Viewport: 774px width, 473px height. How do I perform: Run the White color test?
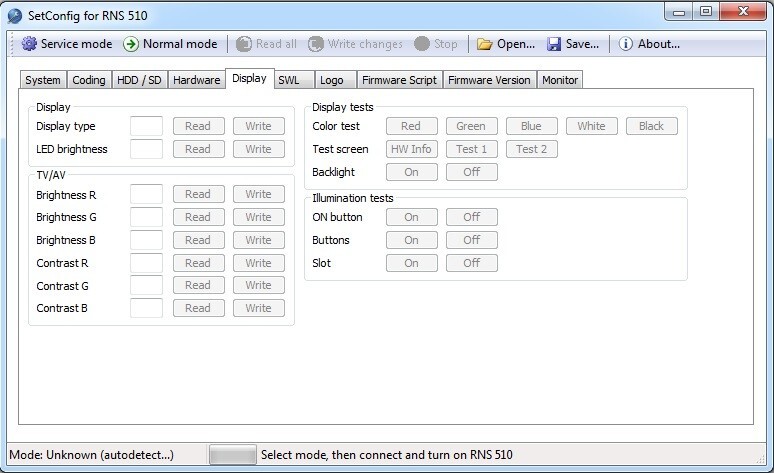(592, 126)
